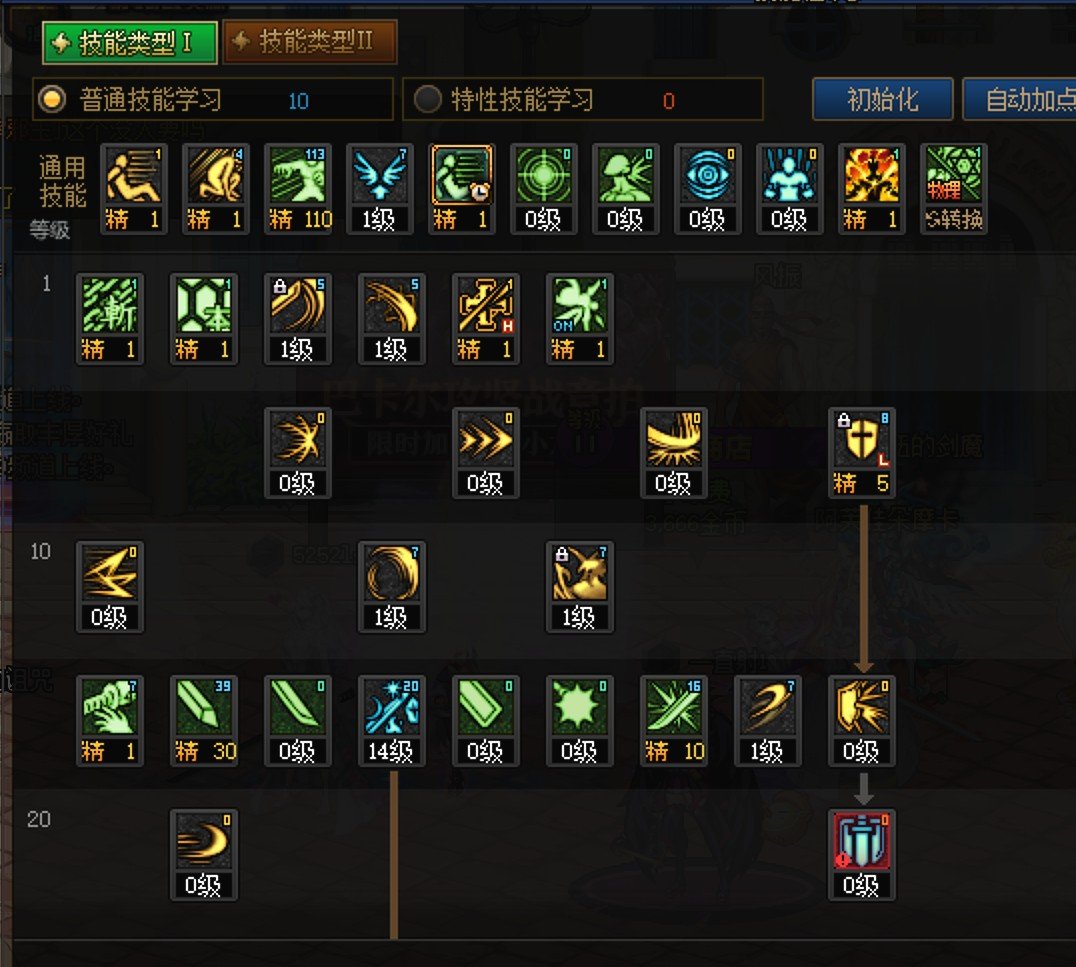Viewport: 1076px width, 967px height.
Task: Select the 特性技能学习 radio button
Action: [428, 100]
